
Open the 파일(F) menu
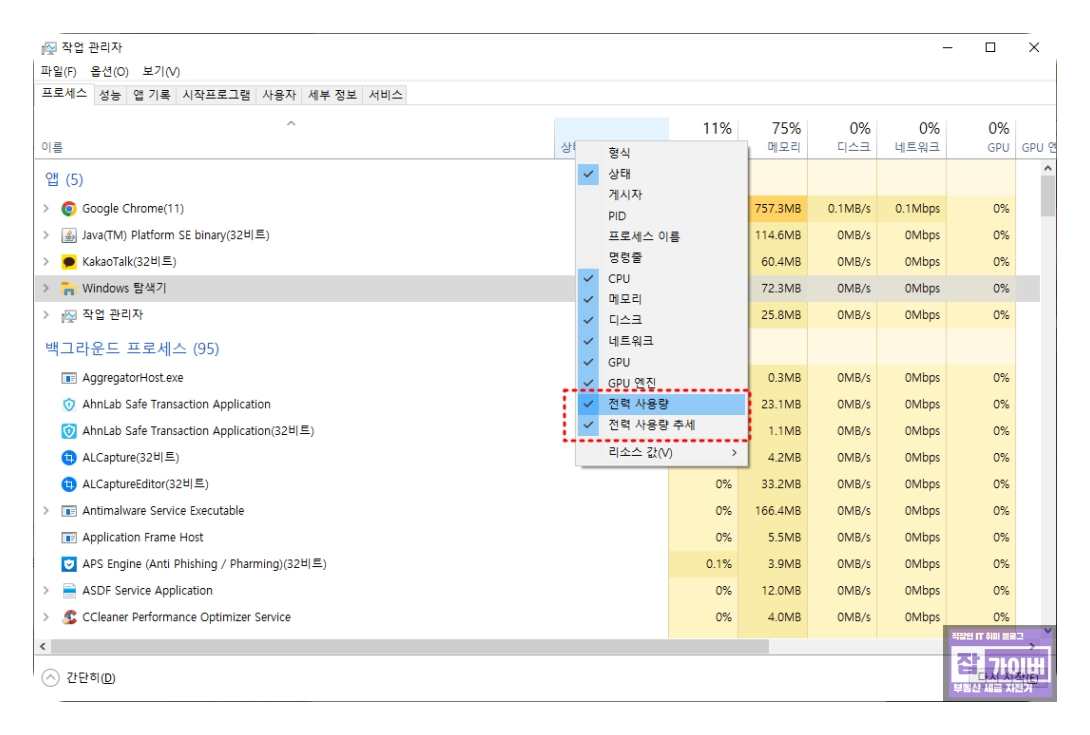[x=58, y=71]
